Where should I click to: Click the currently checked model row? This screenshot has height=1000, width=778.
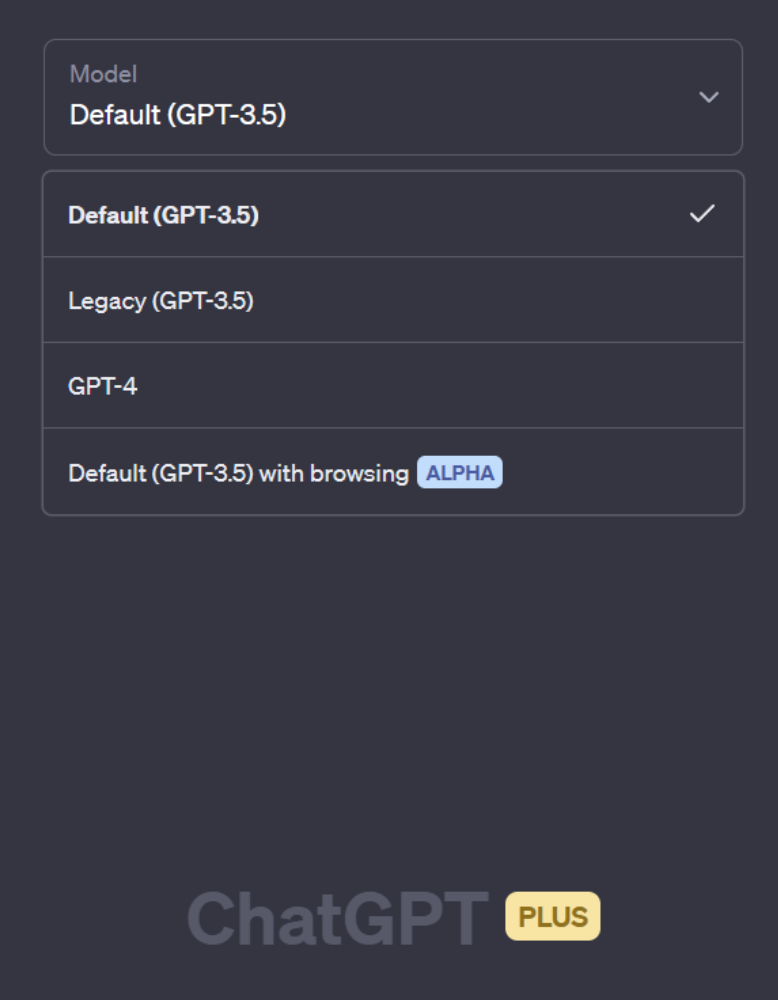[x=392, y=214]
